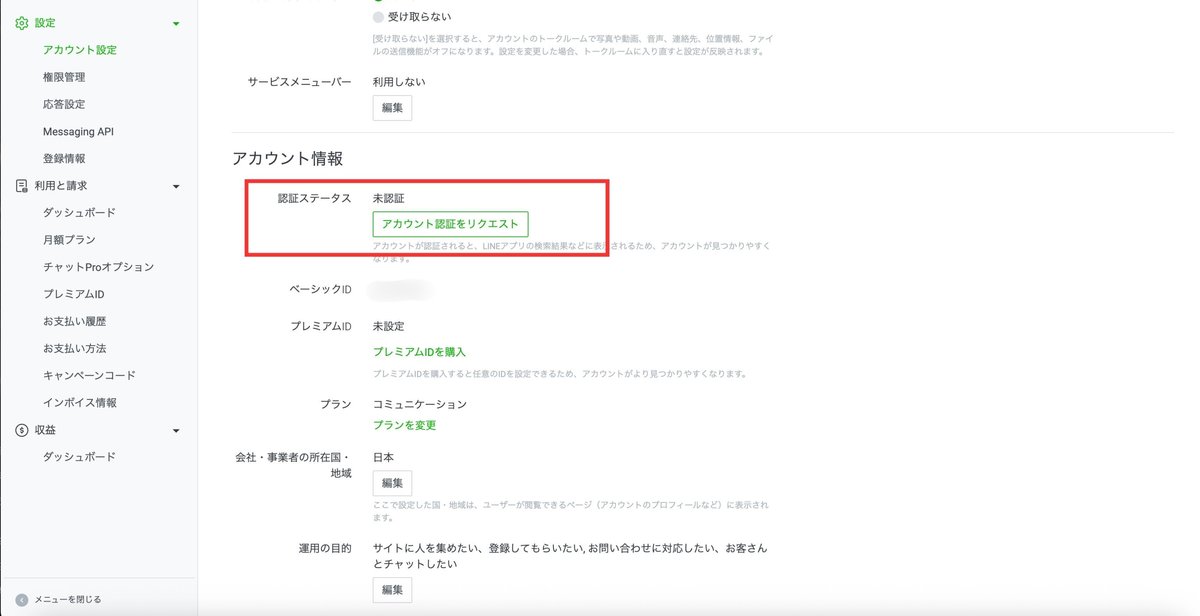Select the 受け取らない radio option

point(378,17)
